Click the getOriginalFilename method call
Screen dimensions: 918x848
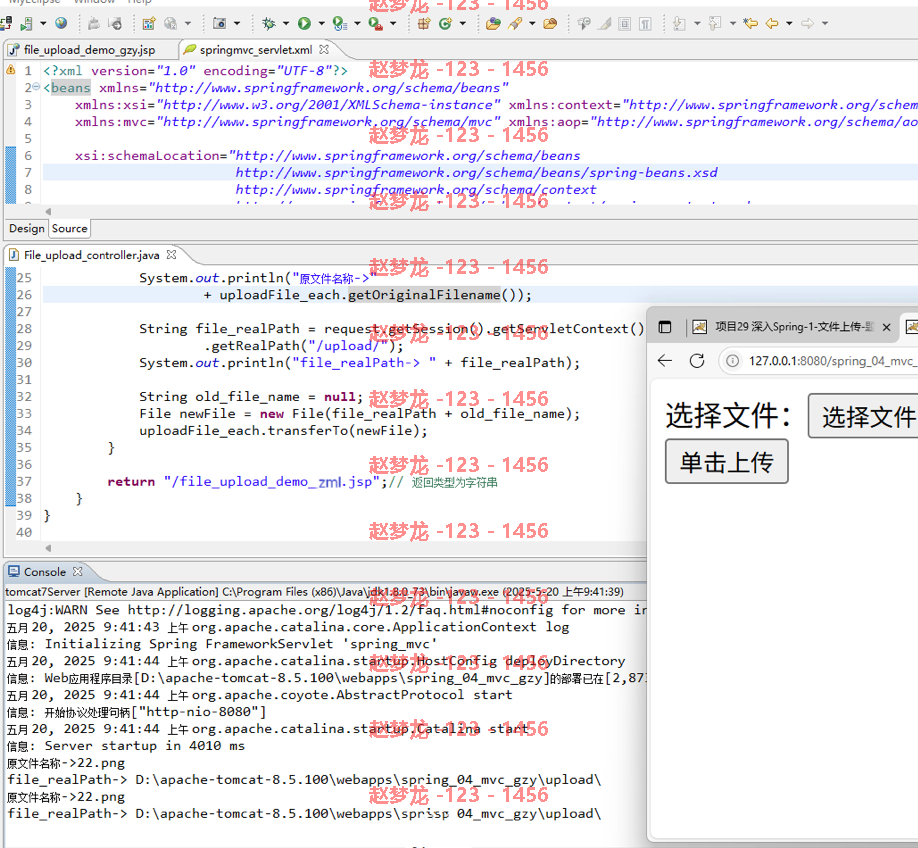click(x=424, y=295)
